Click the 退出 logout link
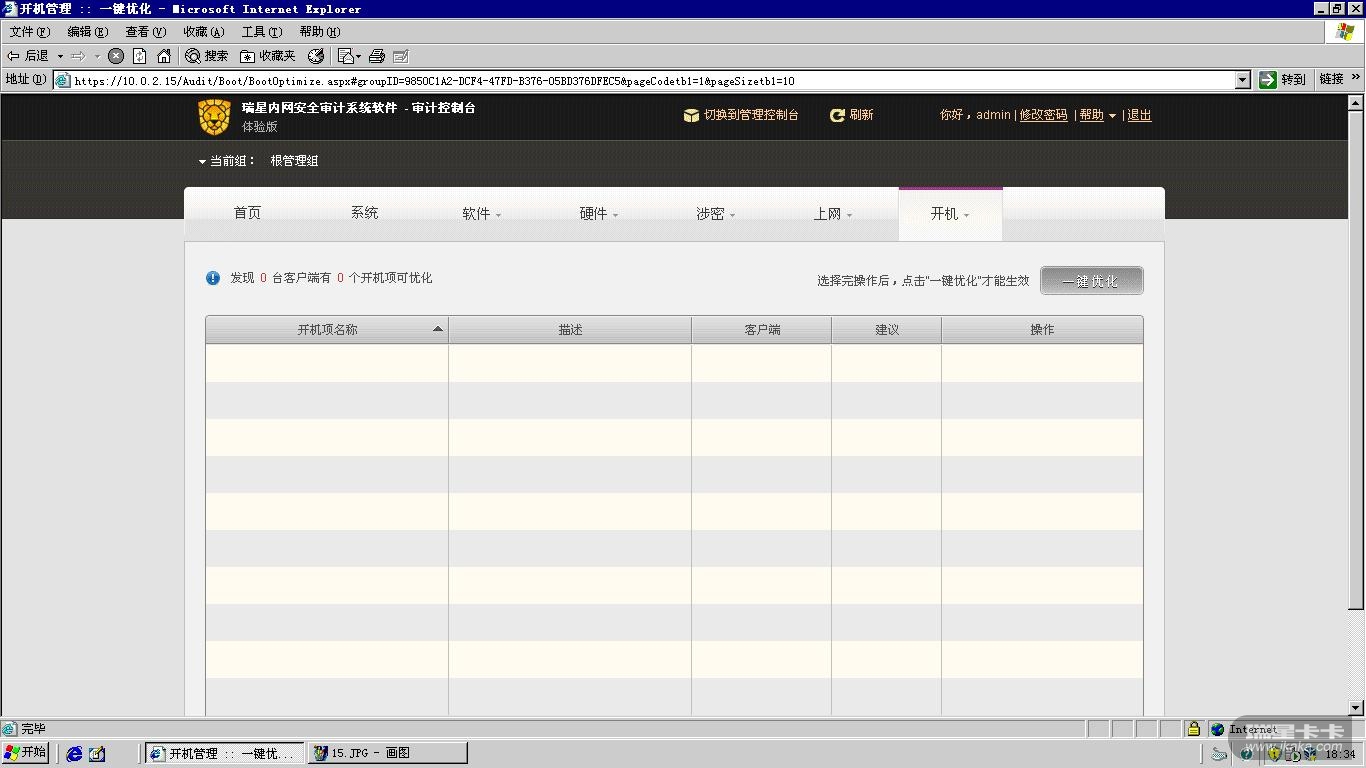 1139,116
